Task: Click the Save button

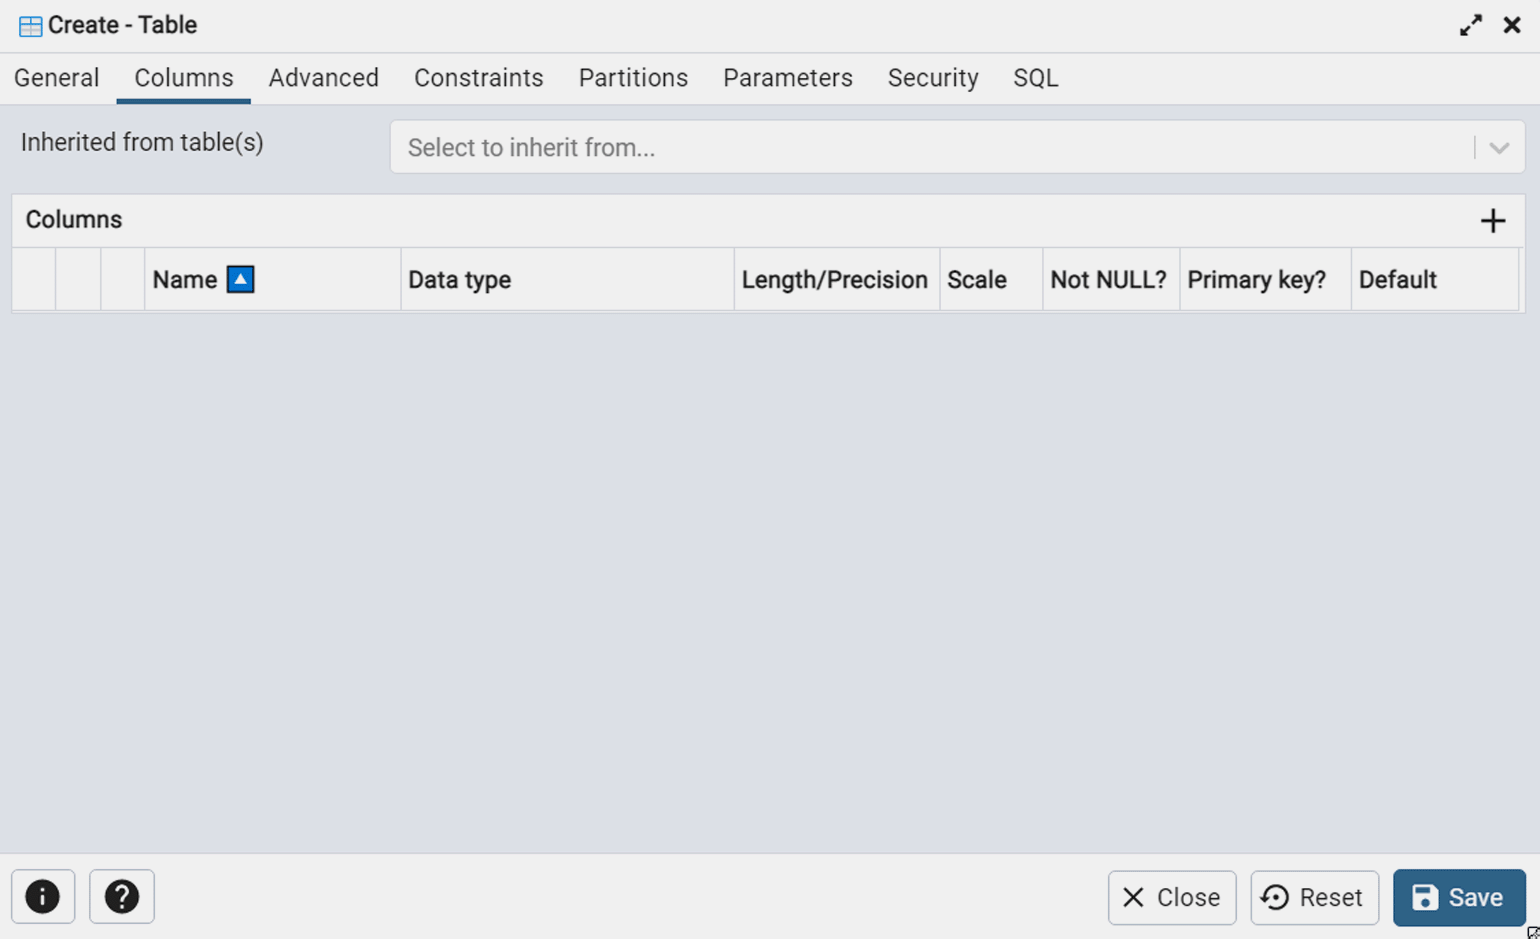Action: point(1459,898)
